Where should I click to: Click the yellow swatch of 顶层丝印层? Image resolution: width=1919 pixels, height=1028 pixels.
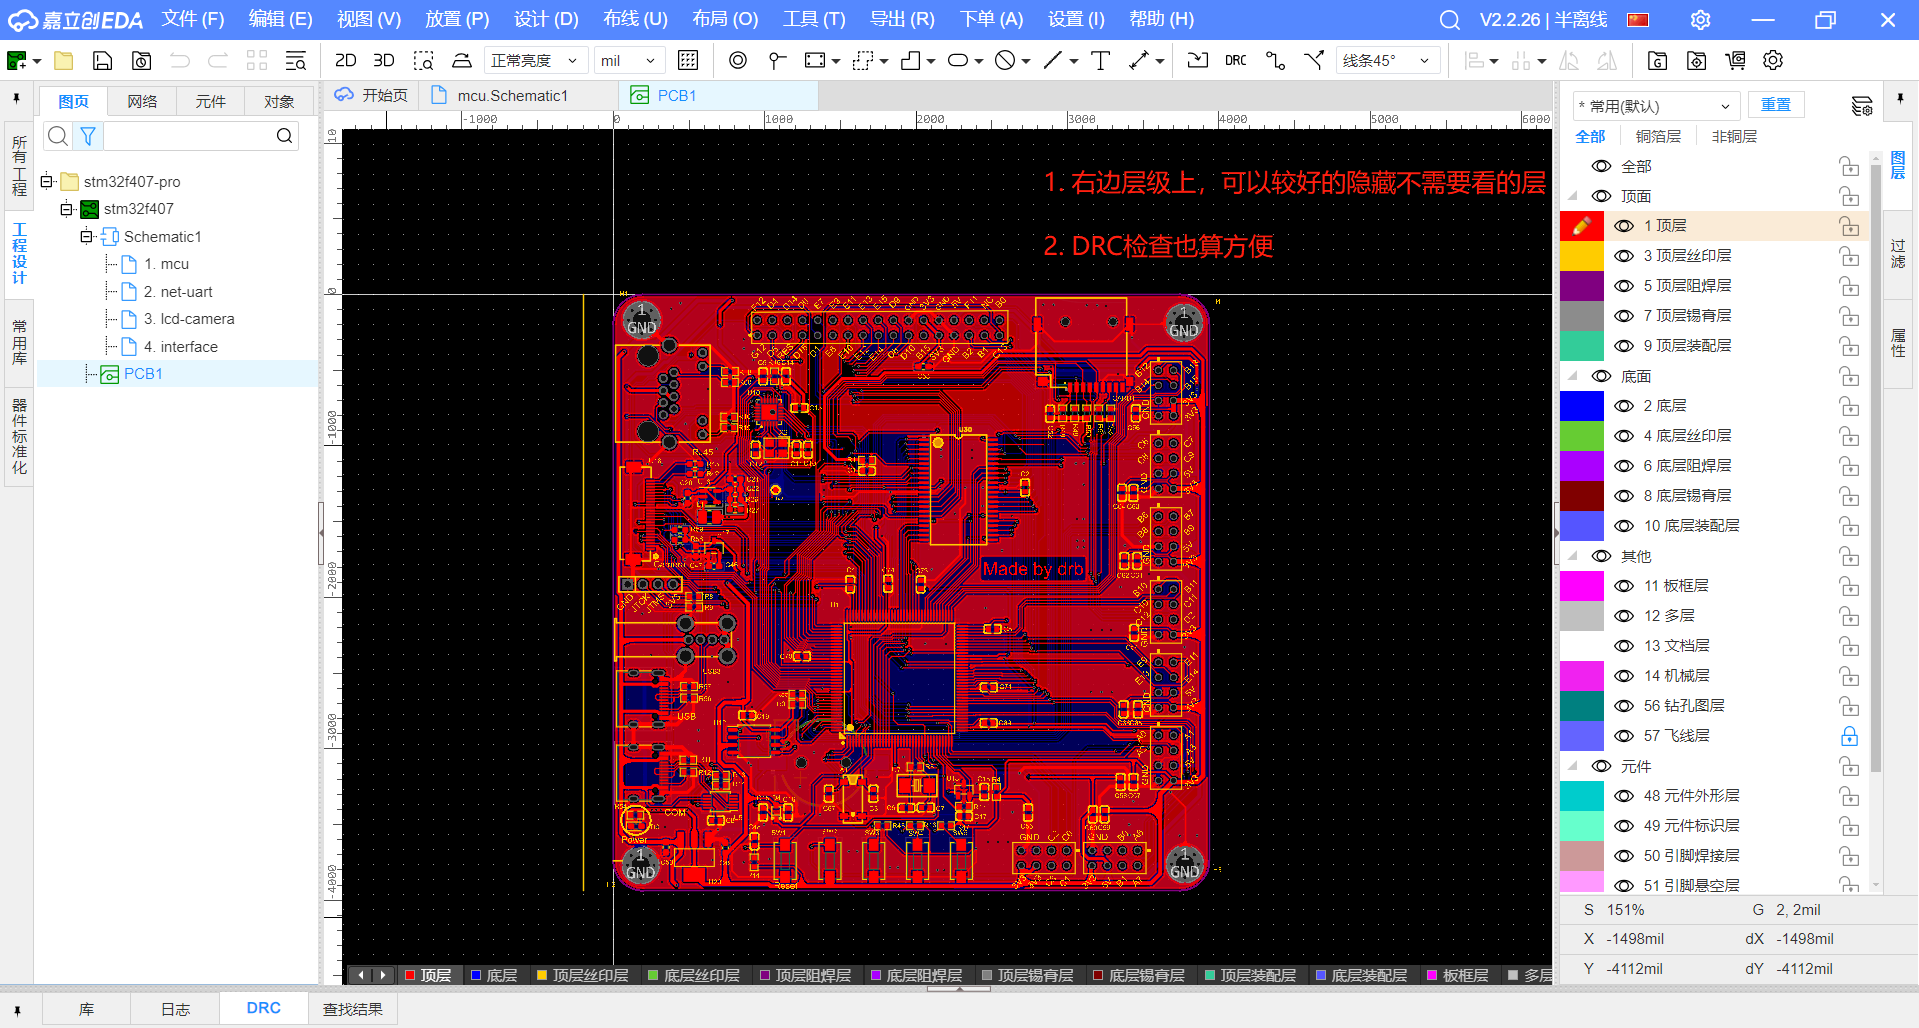[1581, 256]
